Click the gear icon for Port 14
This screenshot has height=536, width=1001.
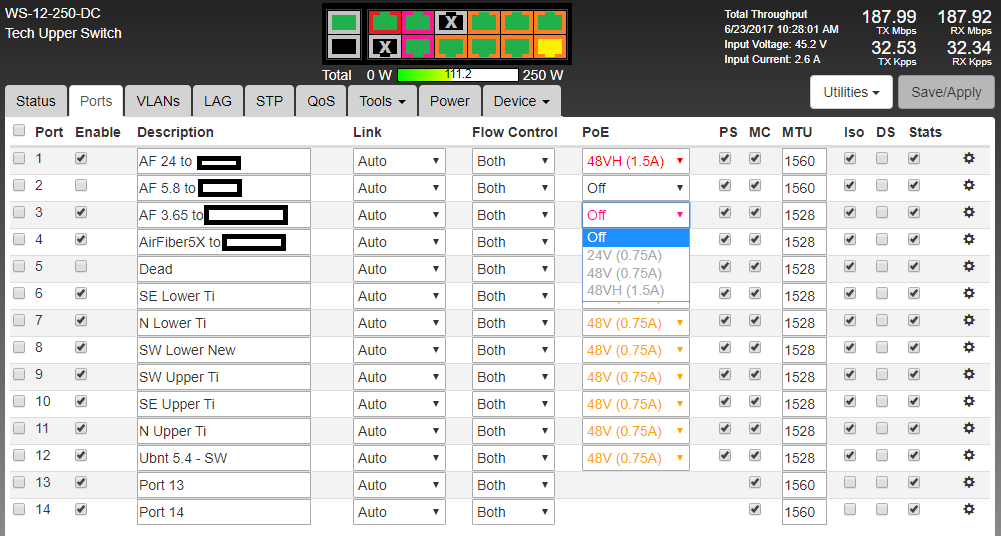click(x=968, y=509)
